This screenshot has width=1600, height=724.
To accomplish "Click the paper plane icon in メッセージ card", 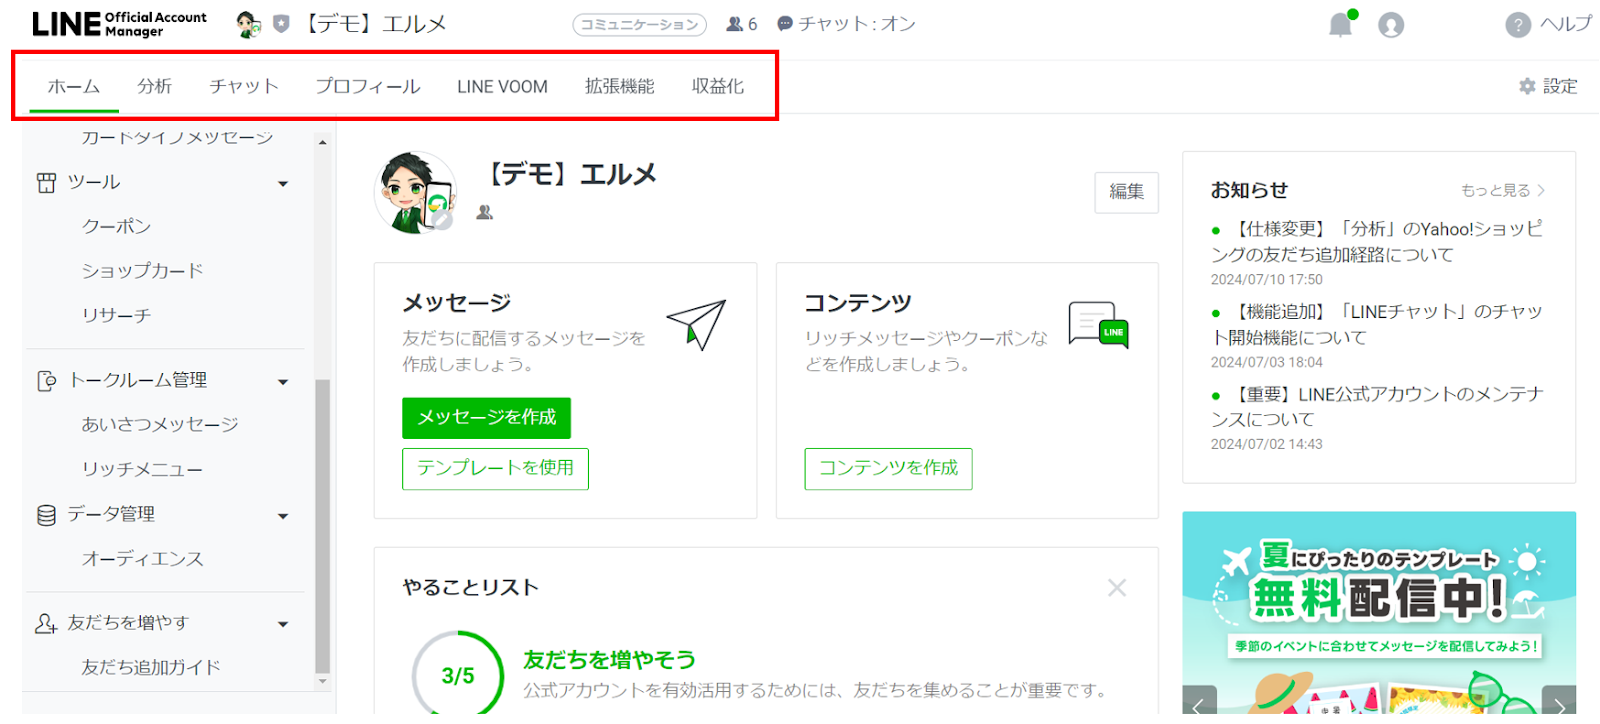I will pyautogui.click(x=696, y=324).
